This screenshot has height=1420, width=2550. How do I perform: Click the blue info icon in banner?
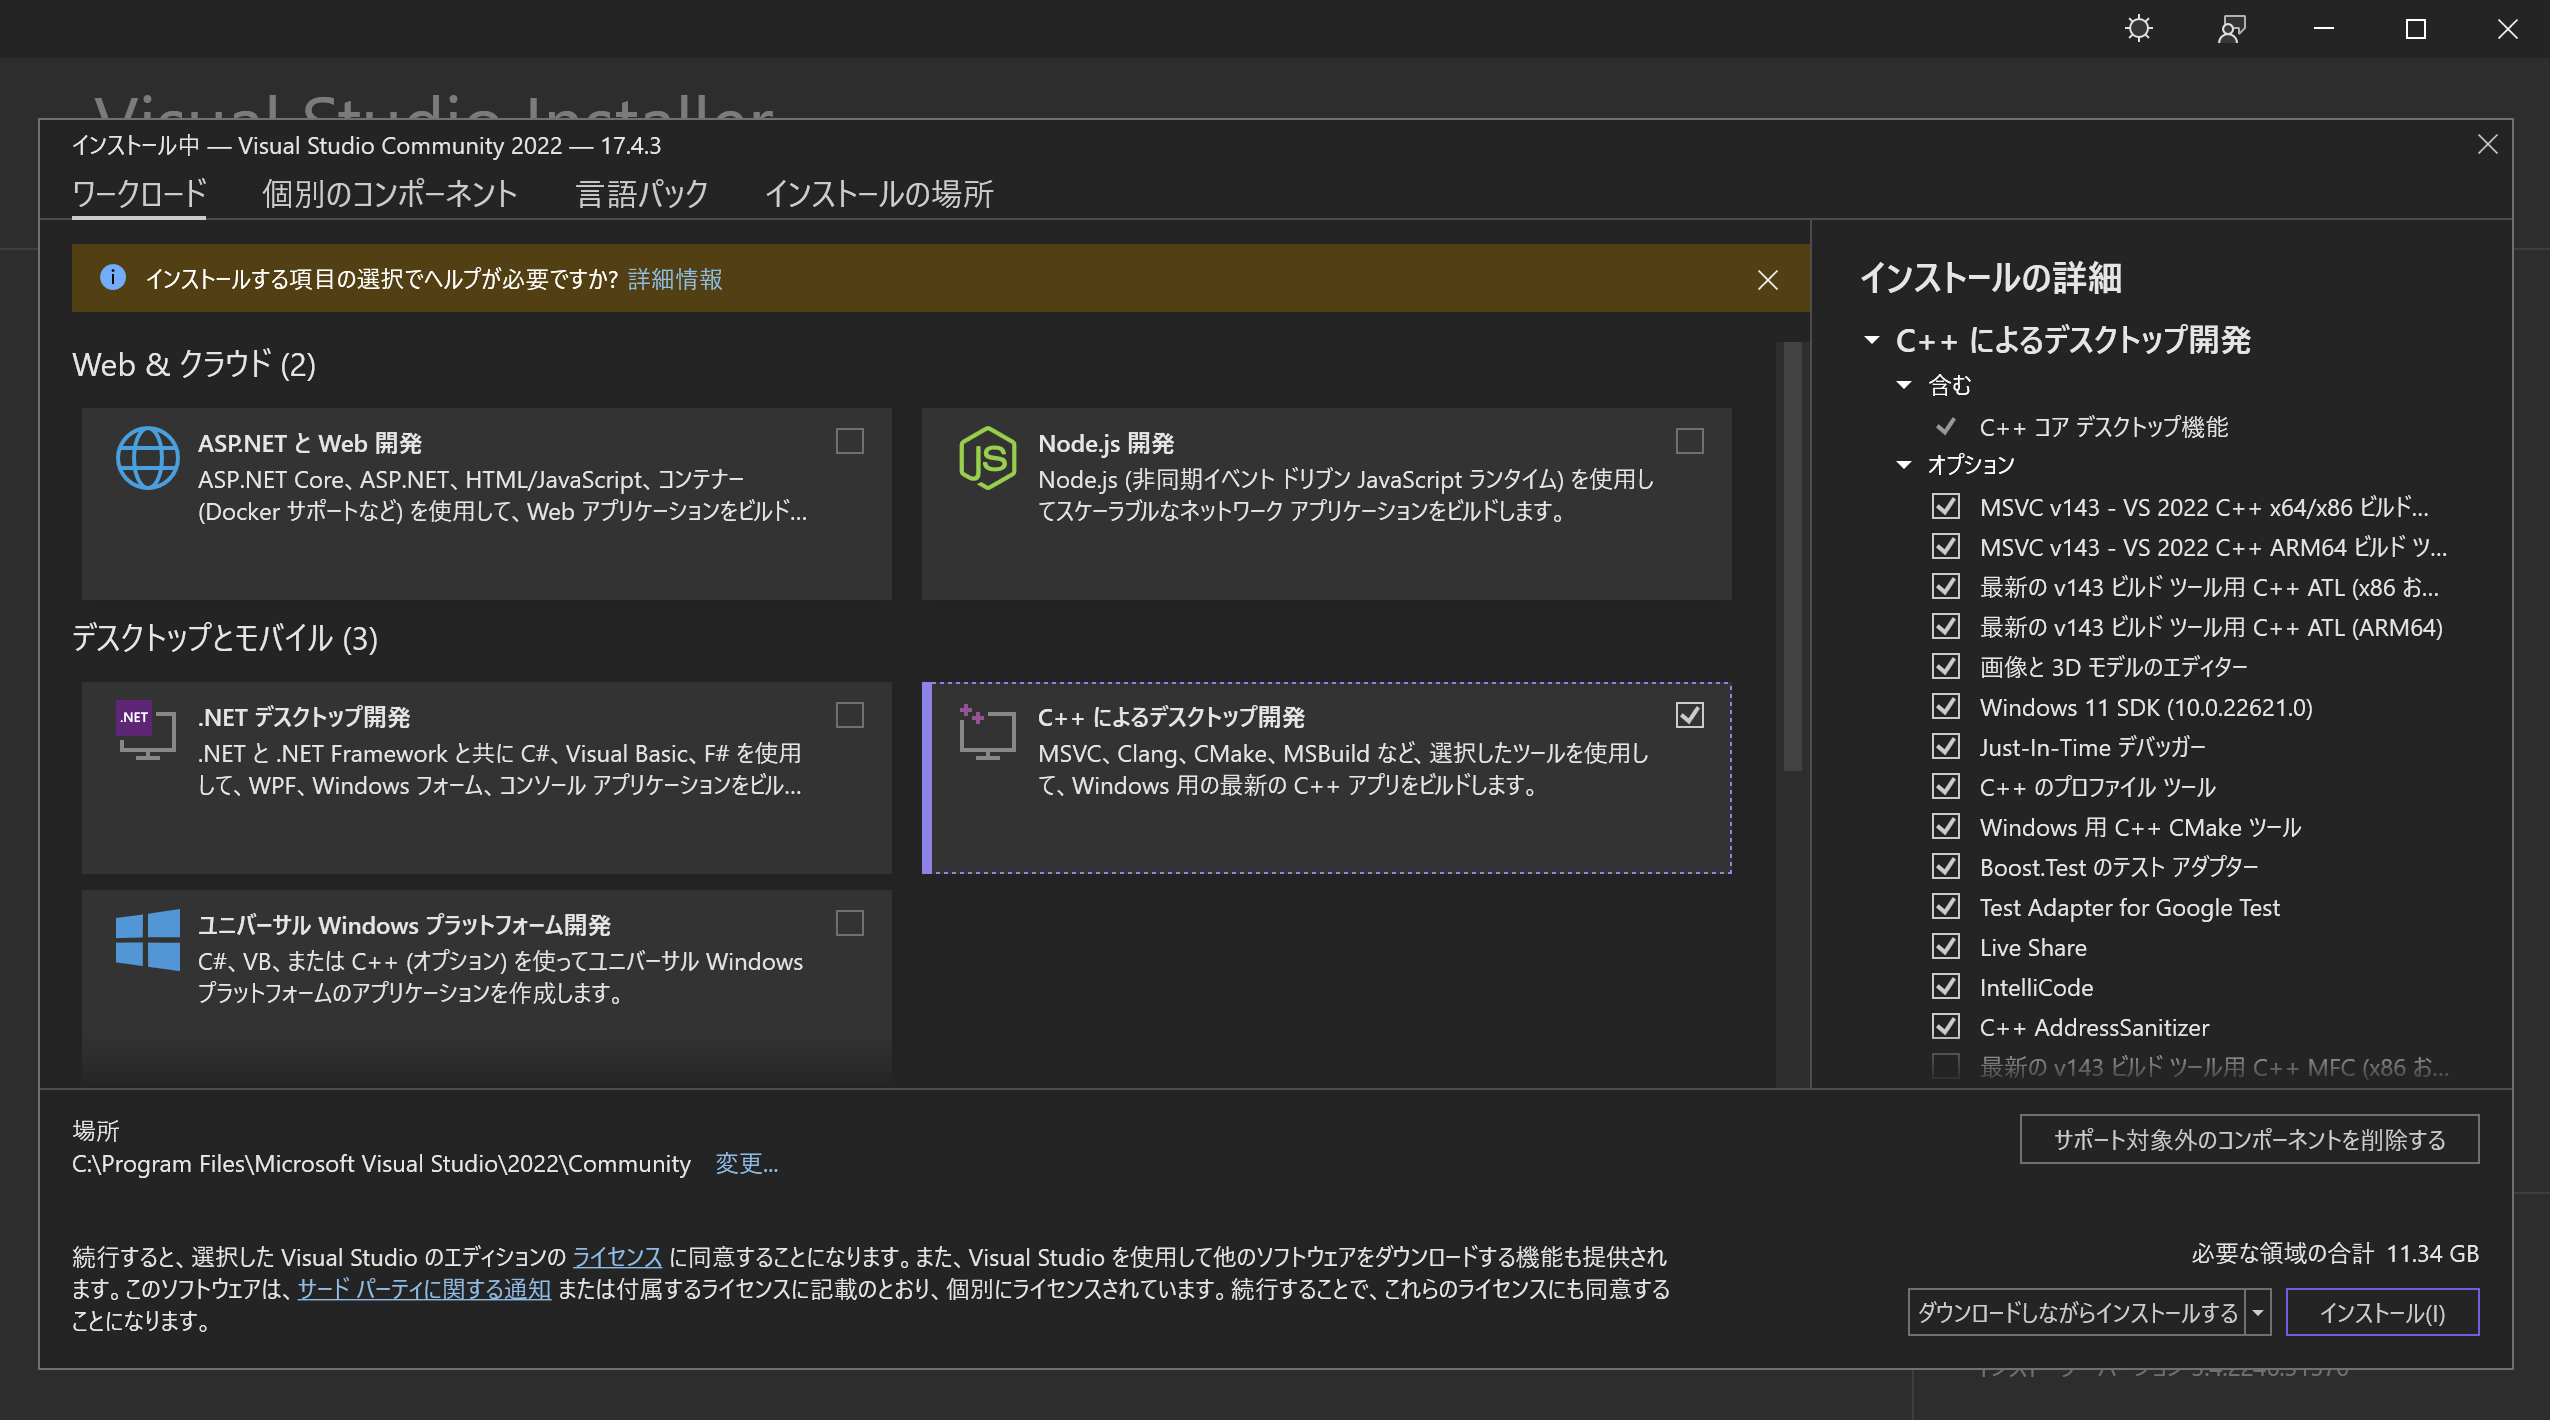tap(113, 277)
